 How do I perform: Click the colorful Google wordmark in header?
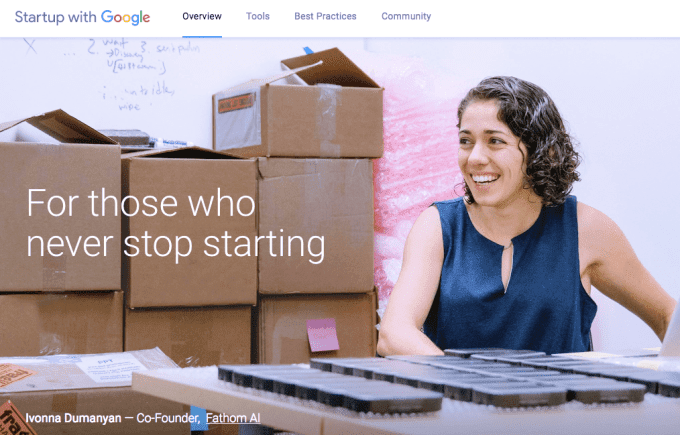125,17
